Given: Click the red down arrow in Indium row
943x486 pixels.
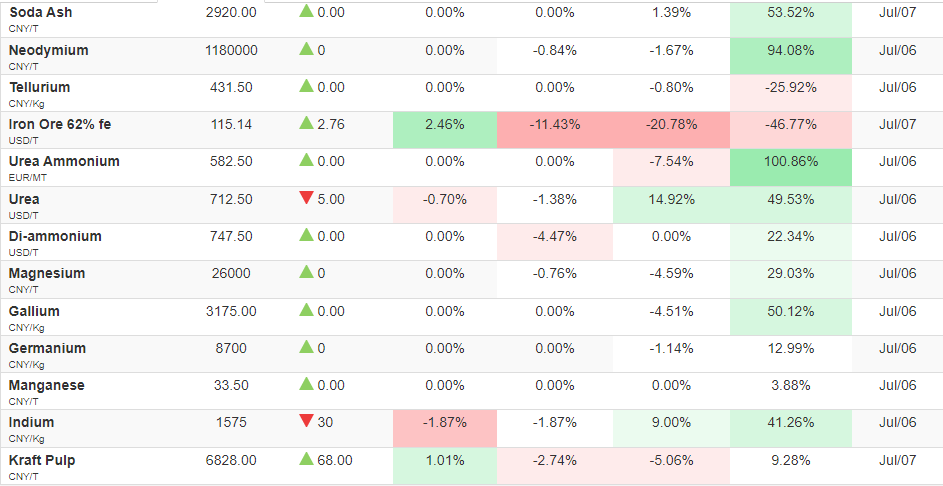Looking at the screenshot, I should (x=307, y=422).
